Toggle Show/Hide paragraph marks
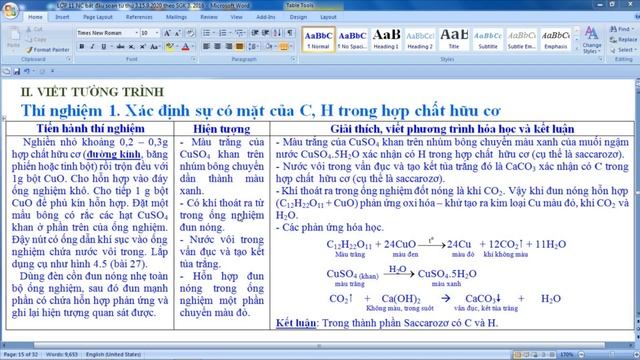The image size is (640, 360). click(x=290, y=33)
